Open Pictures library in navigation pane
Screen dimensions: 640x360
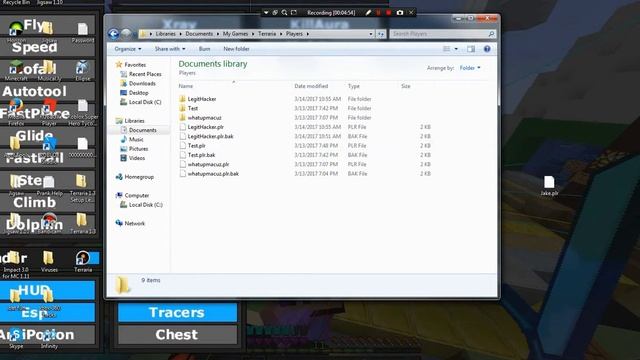(134, 149)
